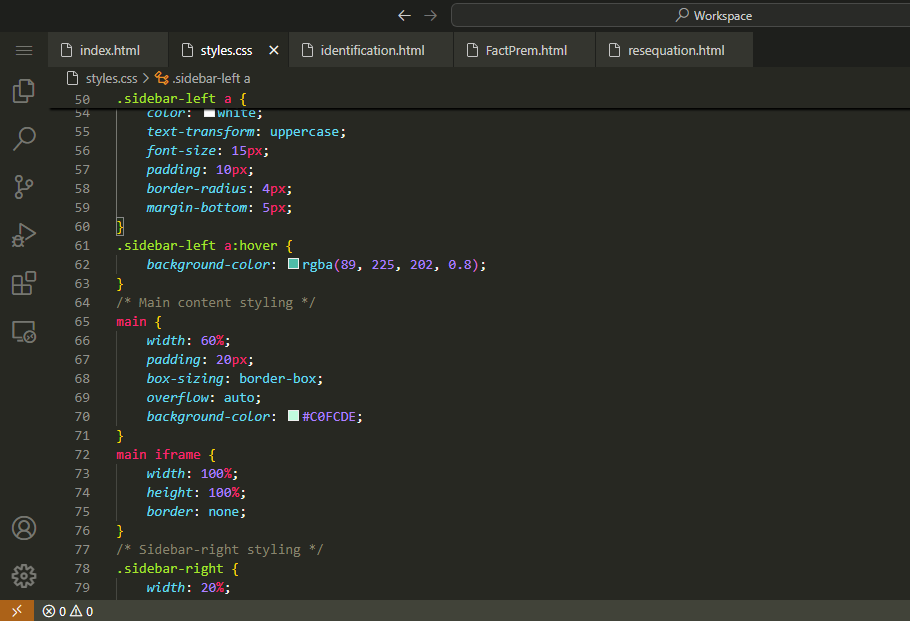Expand the .sidebar-left a breadcrumb

coord(210,78)
